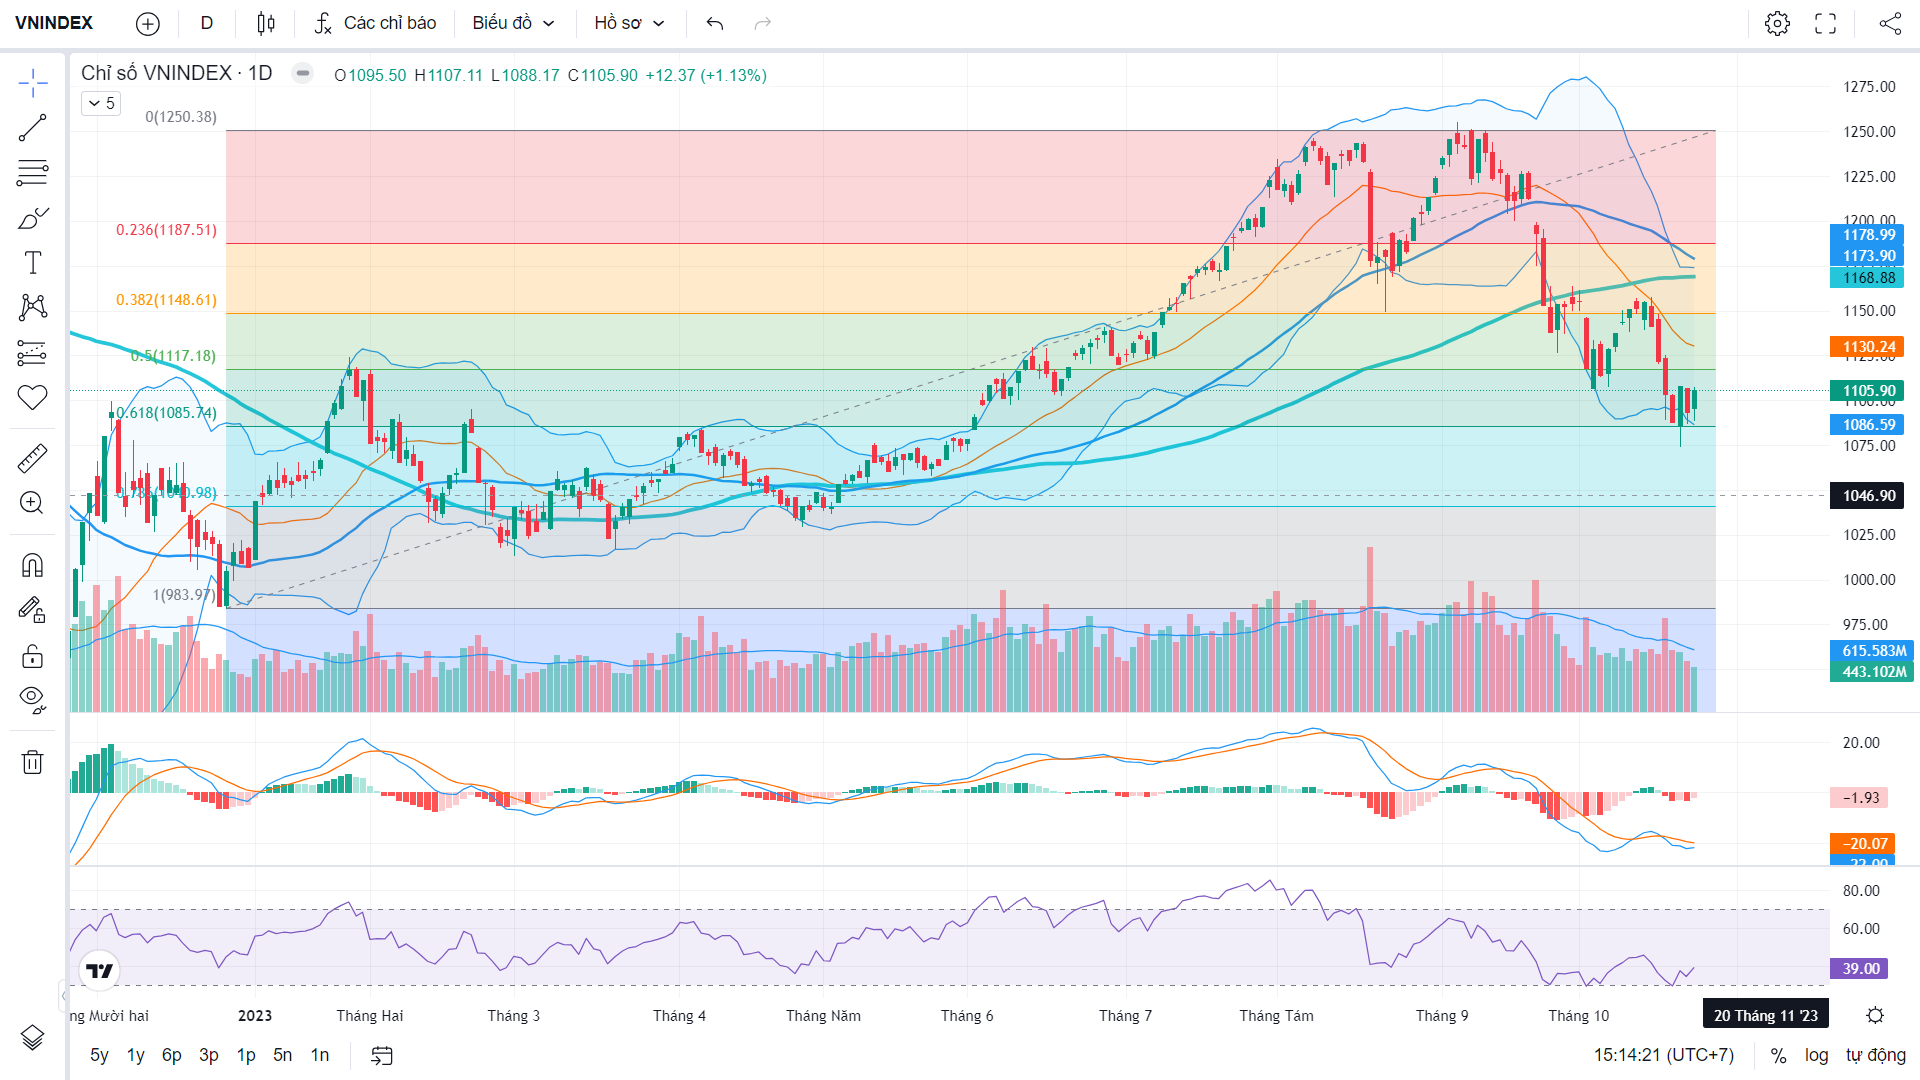The width and height of the screenshot is (1920, 1080).
Task: Add a symbol to compare with plus icon
Action: point(148,23)
